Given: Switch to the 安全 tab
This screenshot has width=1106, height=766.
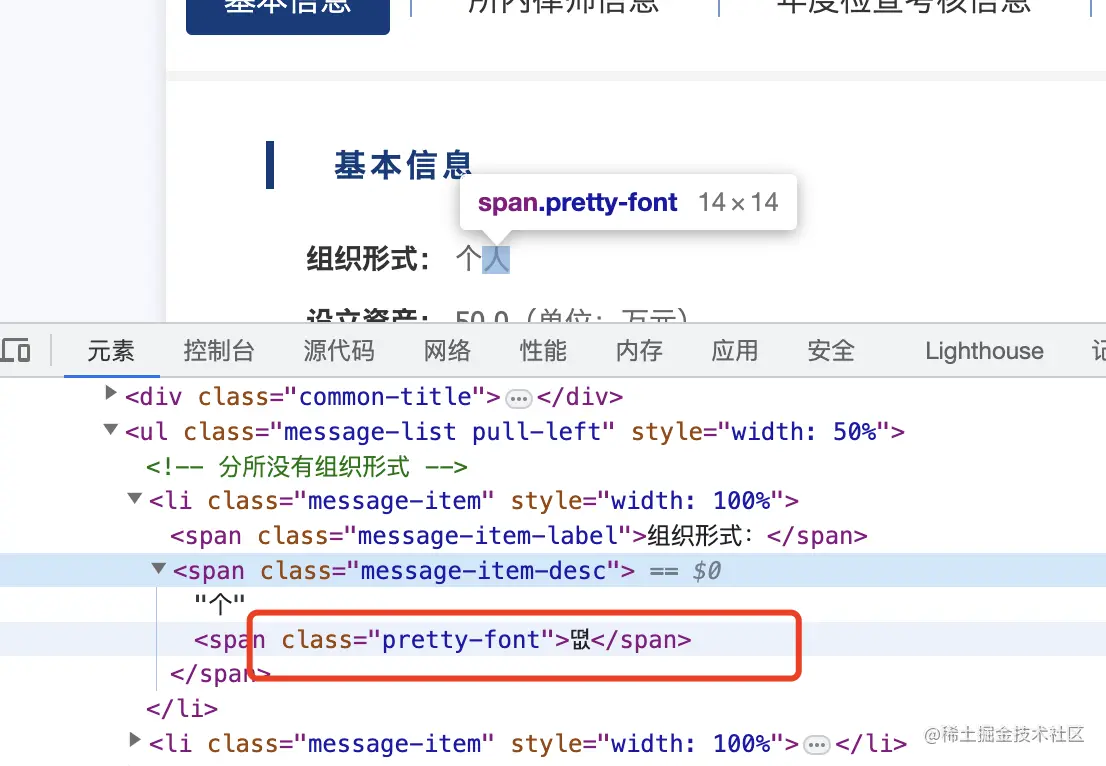Looking at the screenshot, I should pyautogui.click(x=831, y=351).
